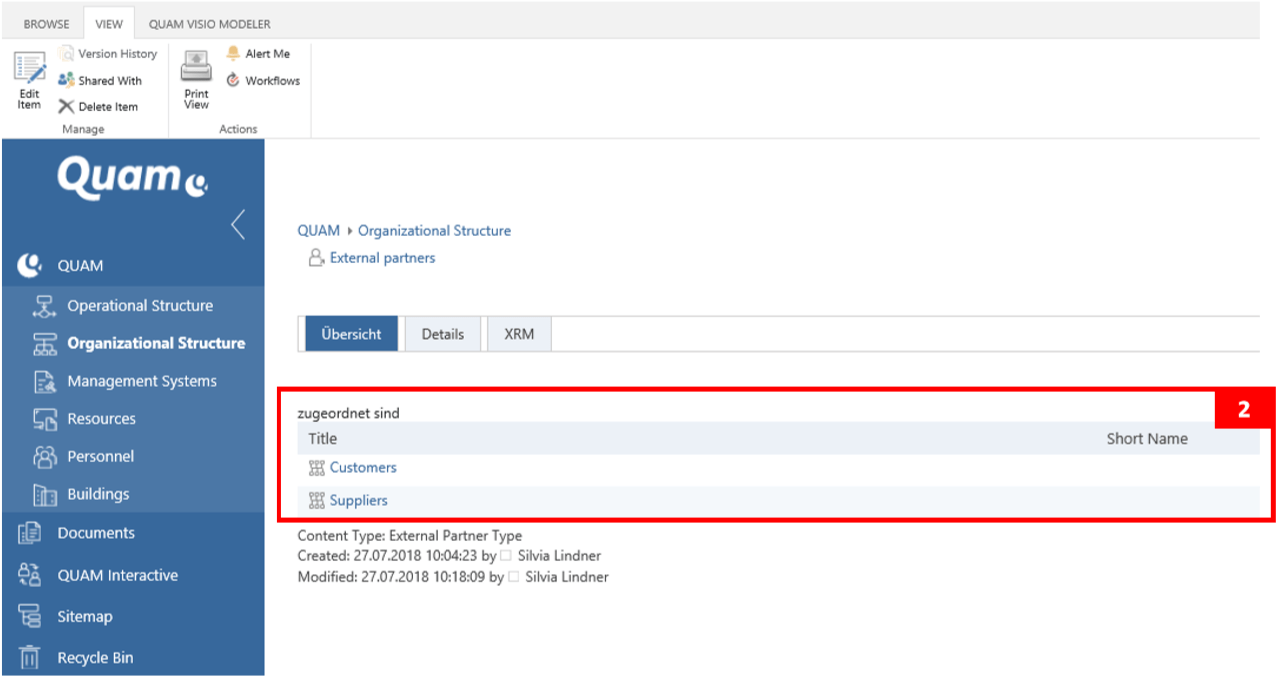Click the QUAM breadcrumb link
The image size is (1285, 688).
318,231
